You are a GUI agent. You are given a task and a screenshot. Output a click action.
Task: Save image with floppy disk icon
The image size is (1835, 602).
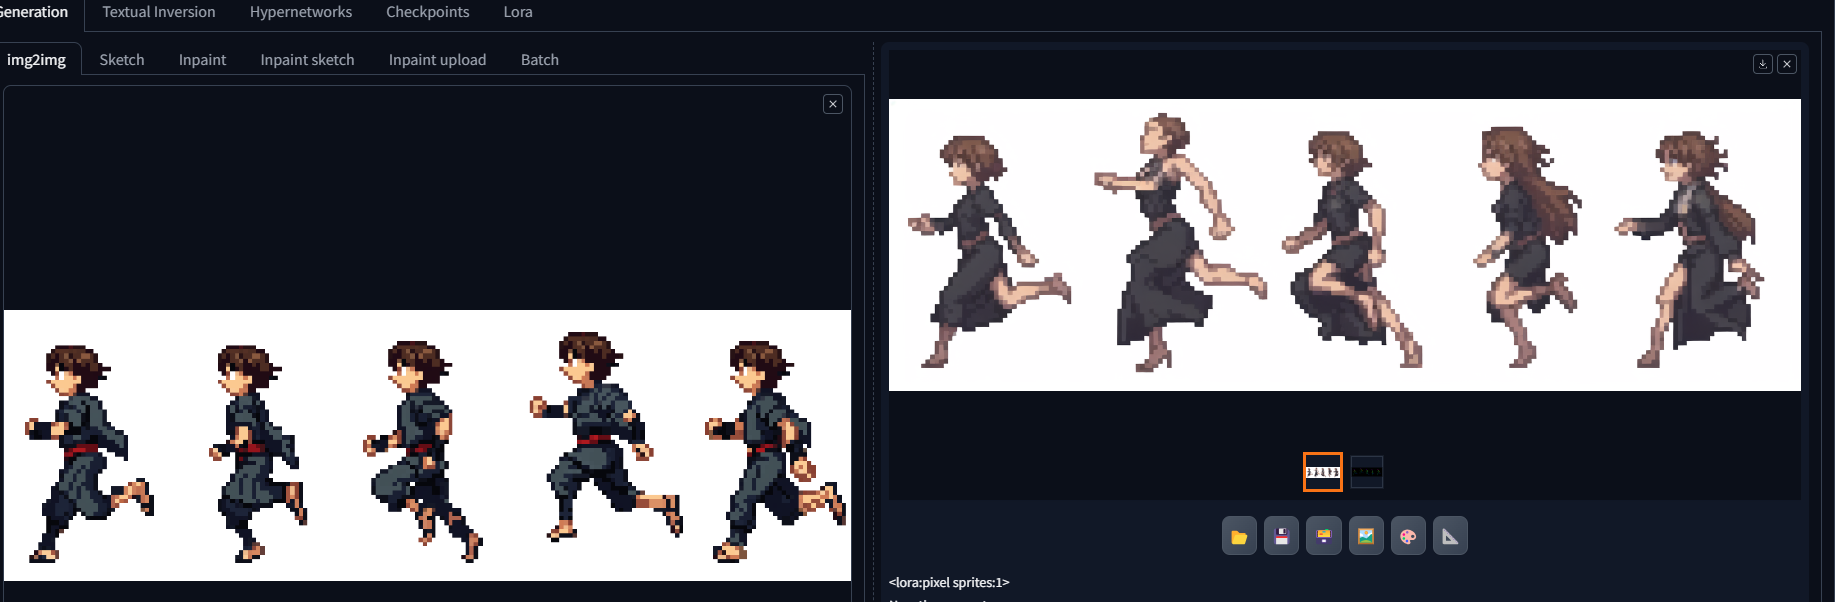pyautogui.click(x=1281, y=536)
